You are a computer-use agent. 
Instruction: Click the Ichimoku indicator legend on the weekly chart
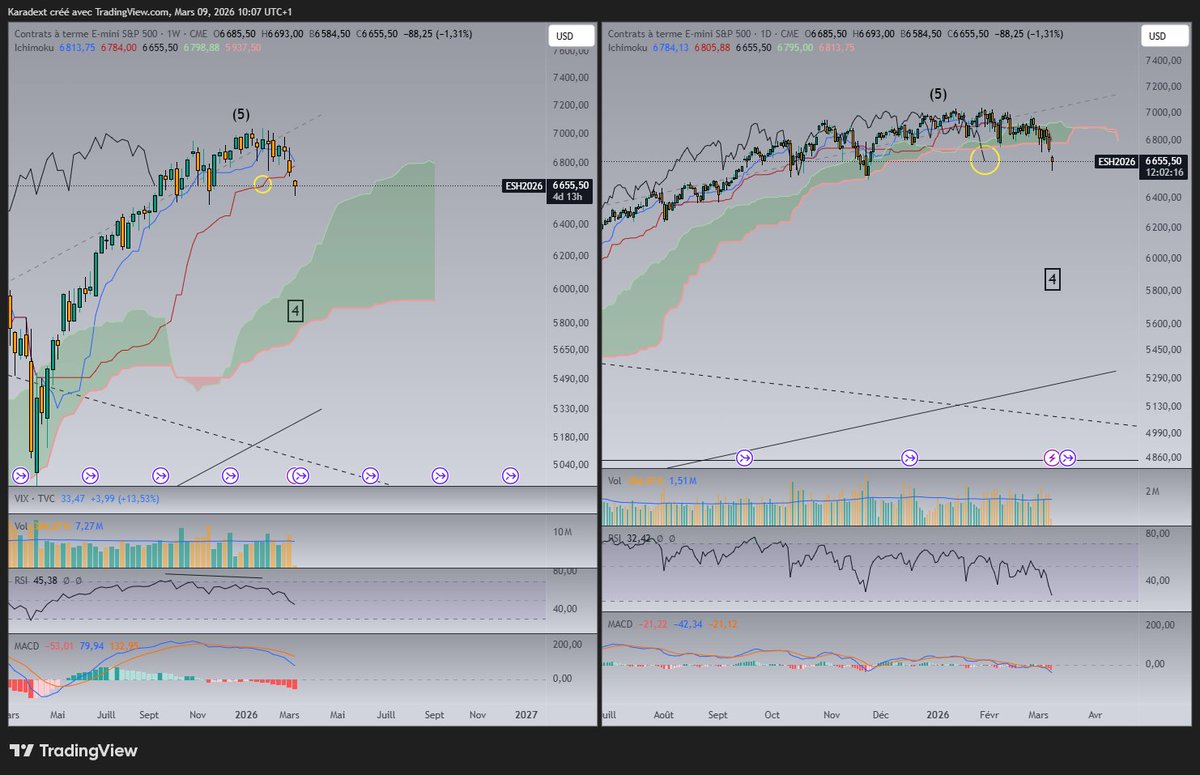coord(35,47)
